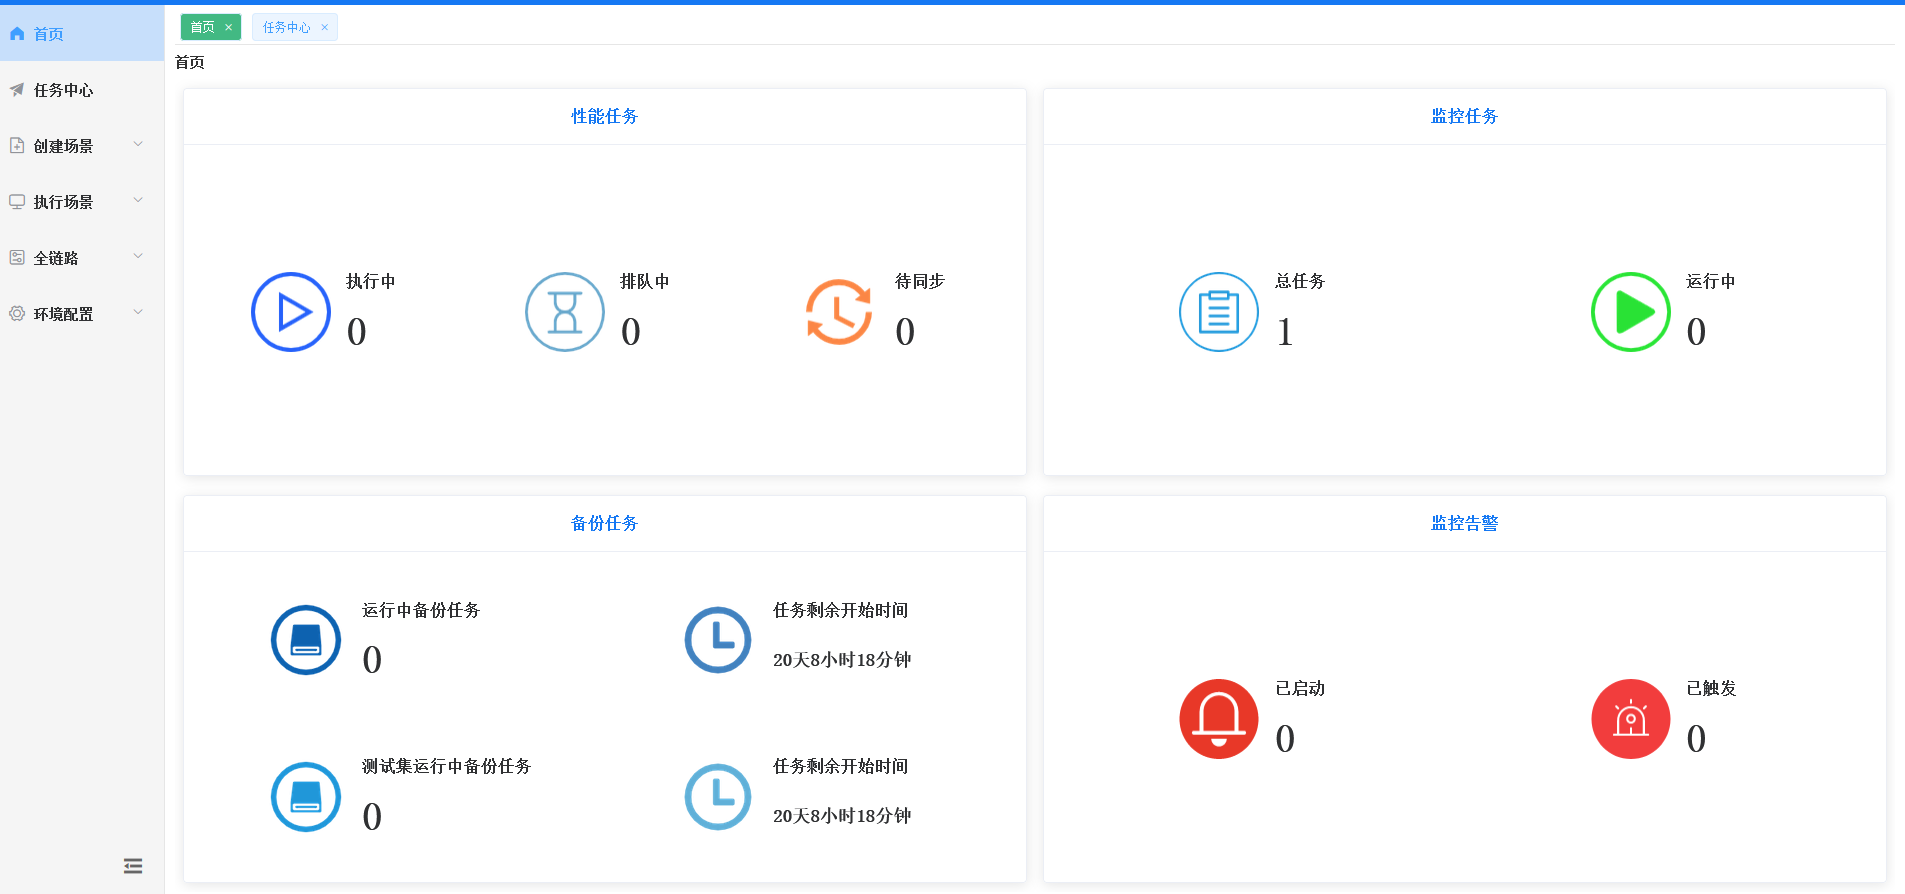Click the red bell icon for 已启动
The width and height of the screenshot is (1905, 894).
coord(1218,719)
